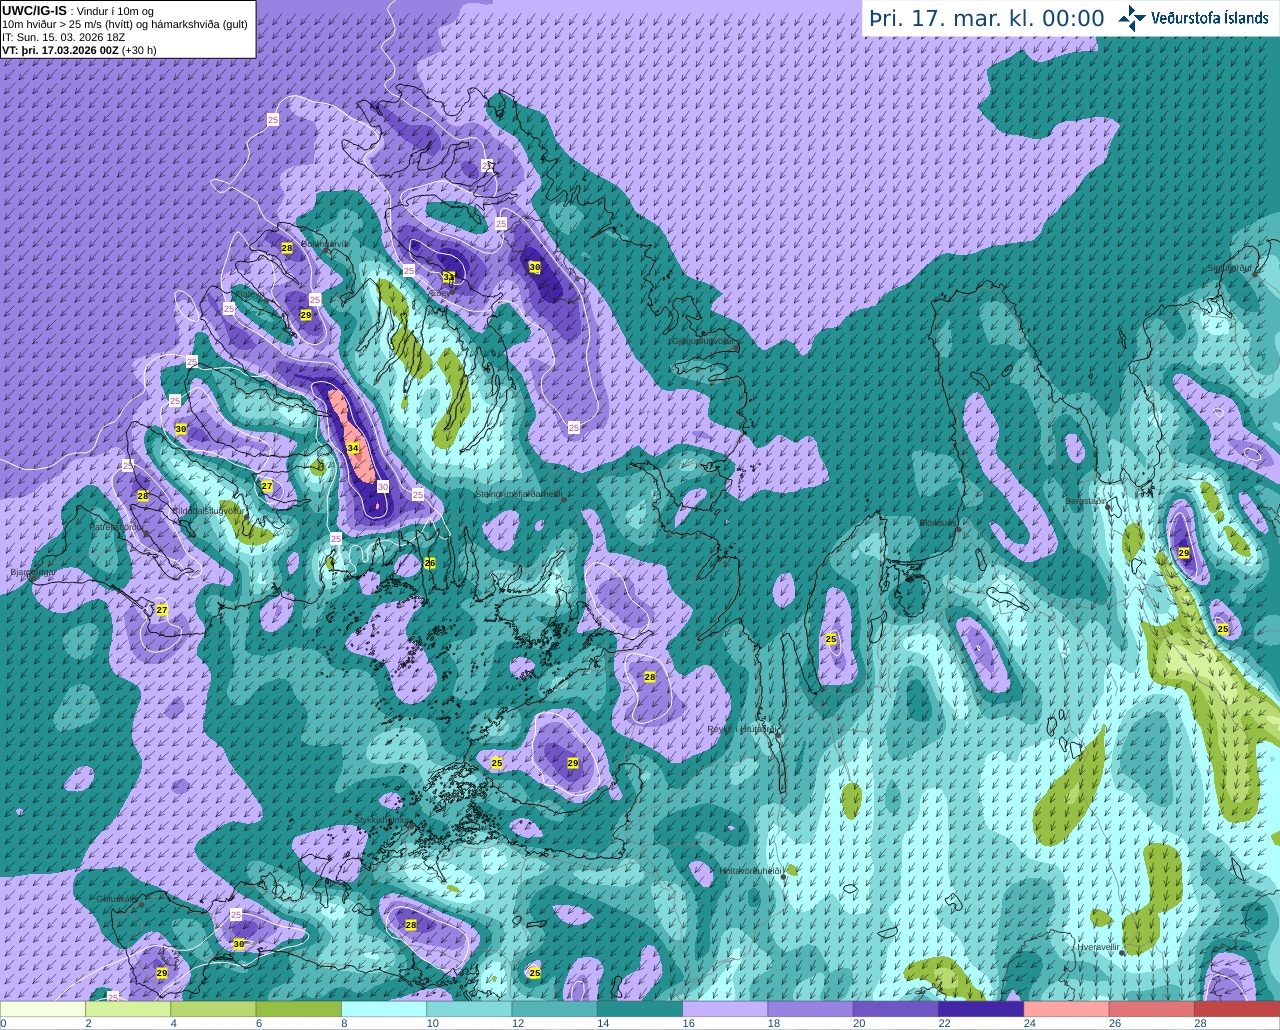Click the Flateyri station label
This screenshot has height=1030, width=1280.
point(250,294)
